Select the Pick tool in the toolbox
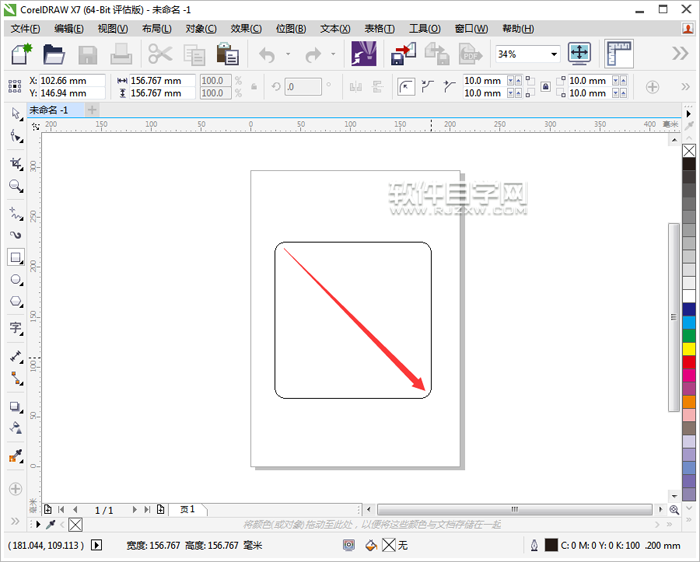 15,115
